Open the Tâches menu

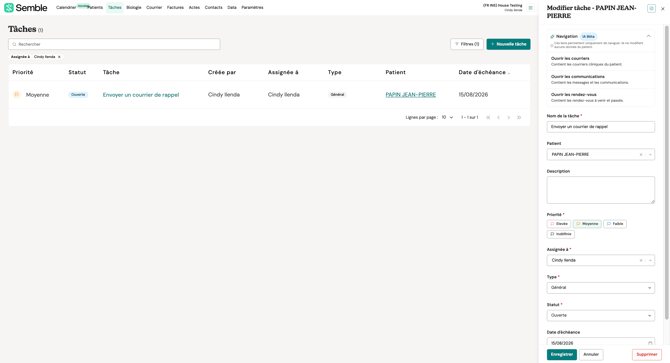pyautogui.click(x=115, y=8)
